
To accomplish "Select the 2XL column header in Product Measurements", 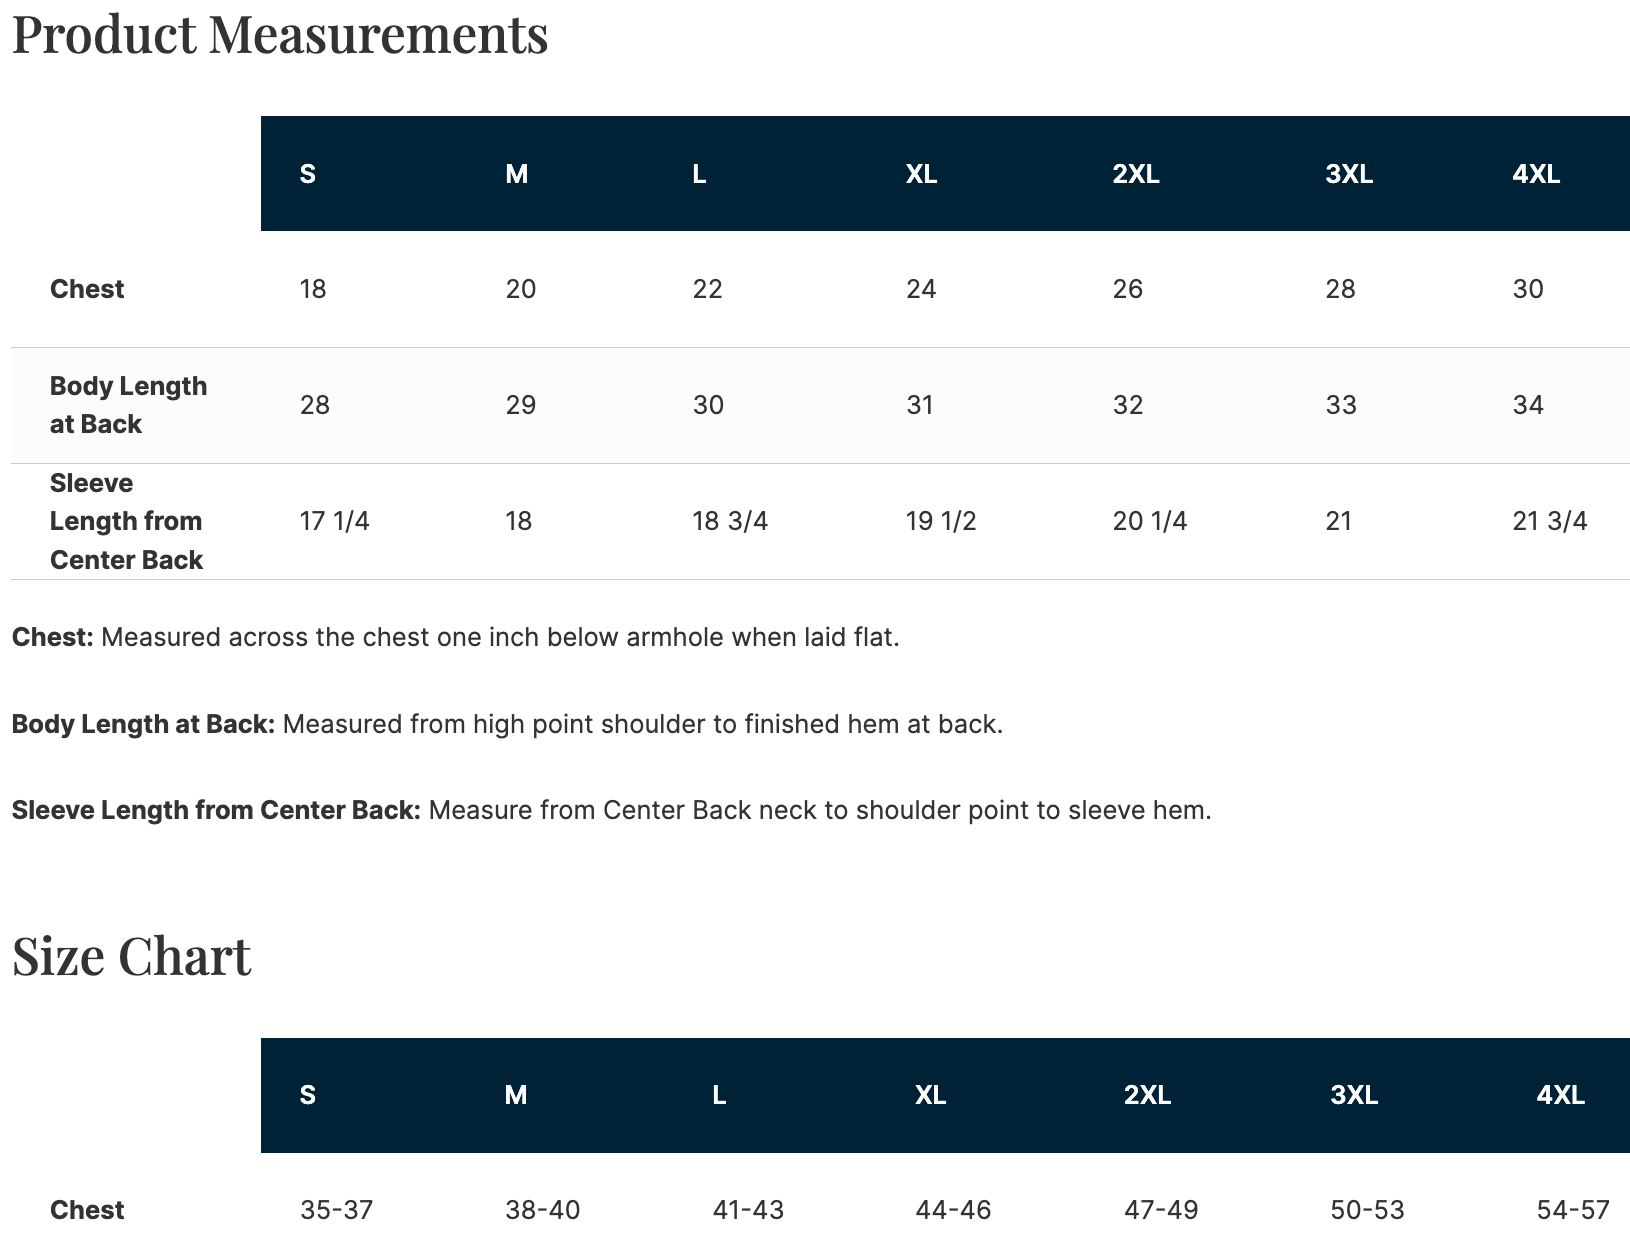I will pyautogui.click(x=1136, y=174).
